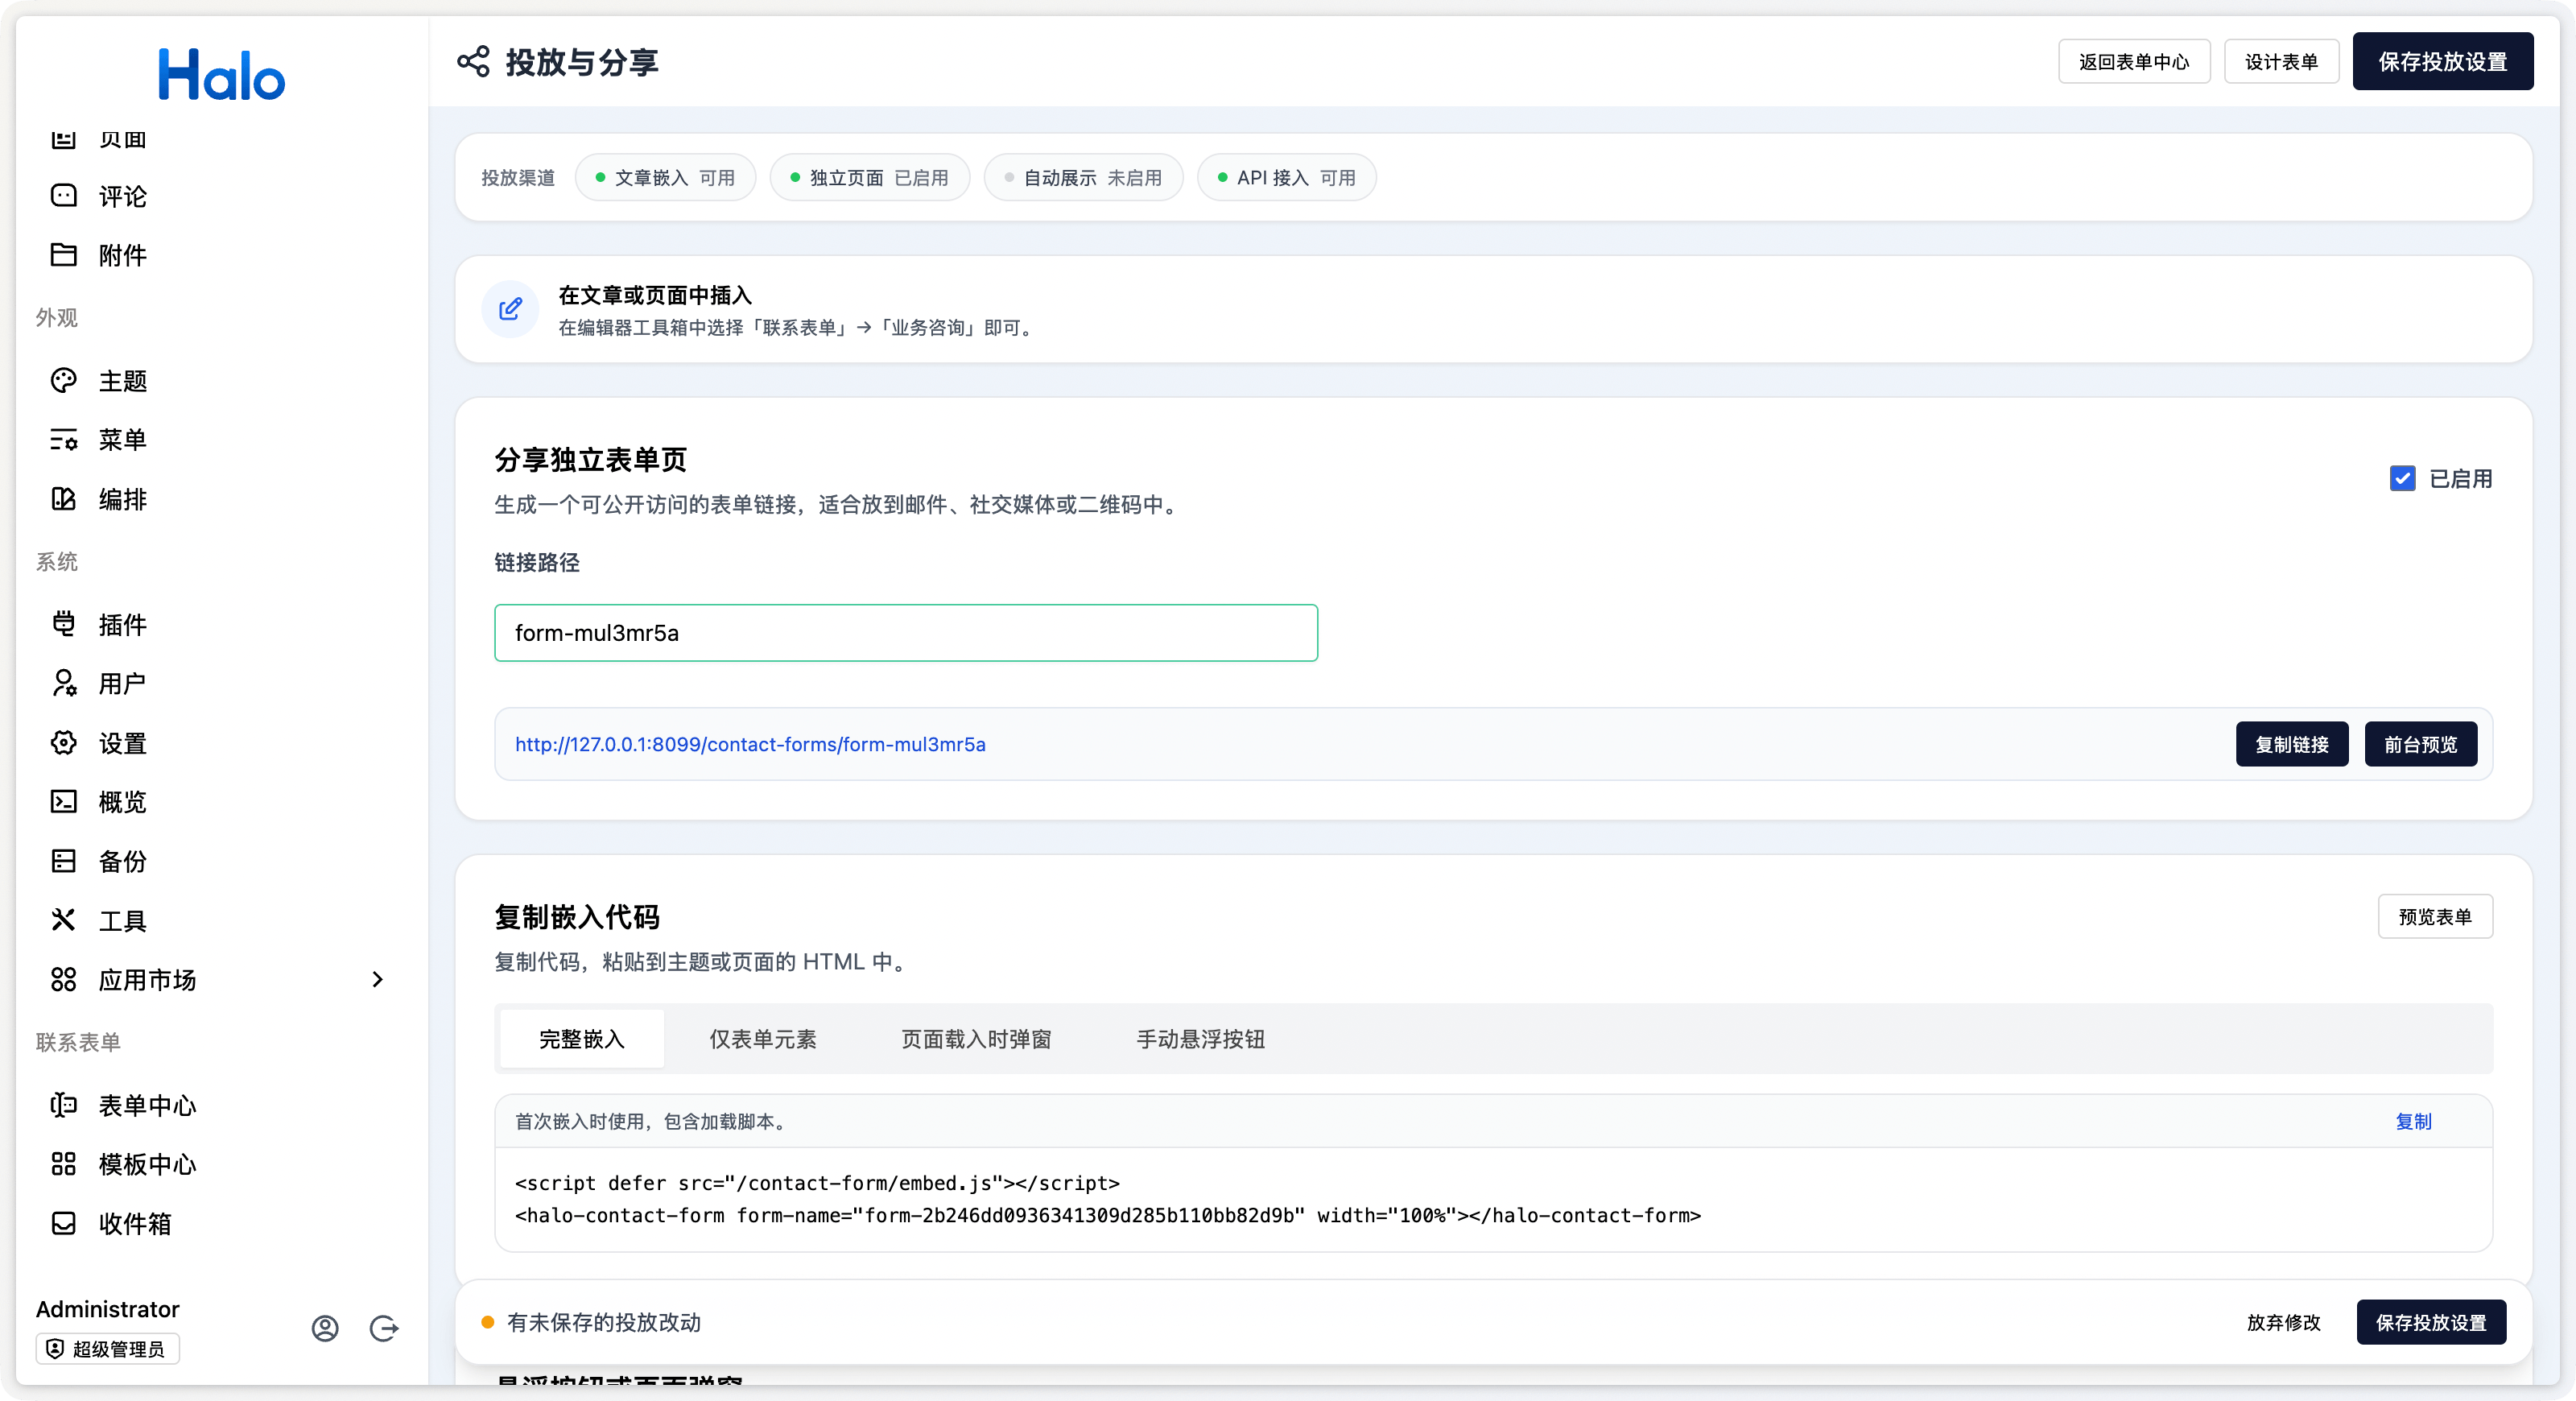Viewport: 2576px width, 1401px height.
Task: Switch to the 完整嵌入 tab
Action: (582, 1039)
